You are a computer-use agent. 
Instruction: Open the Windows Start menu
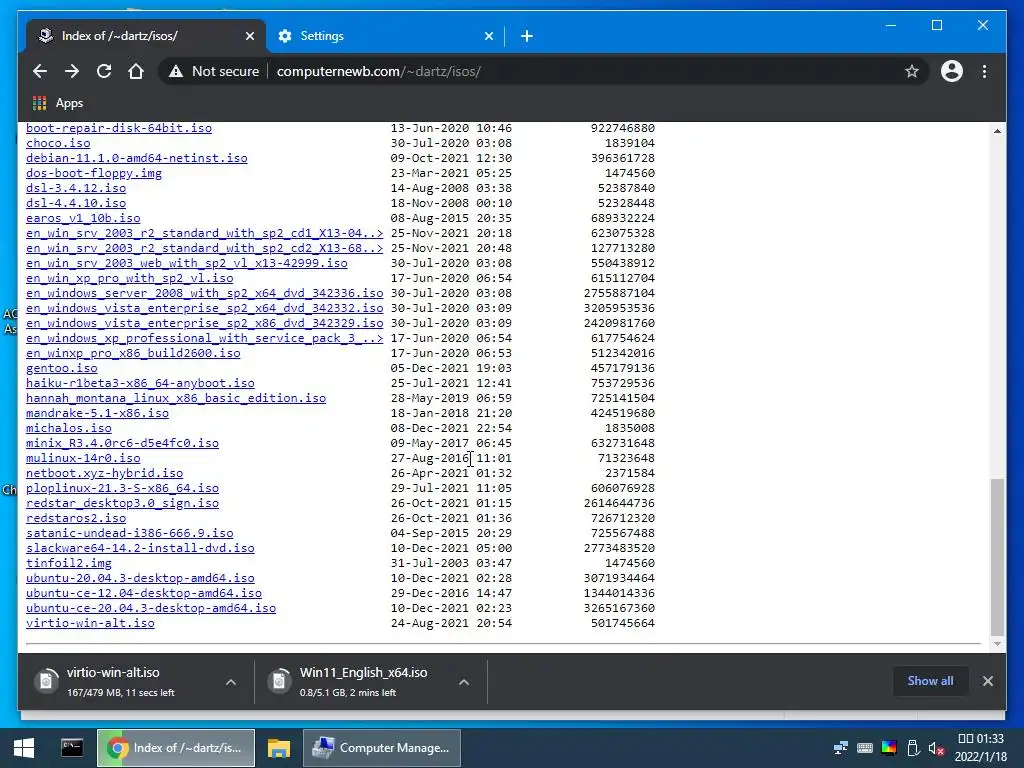[24, 748]
